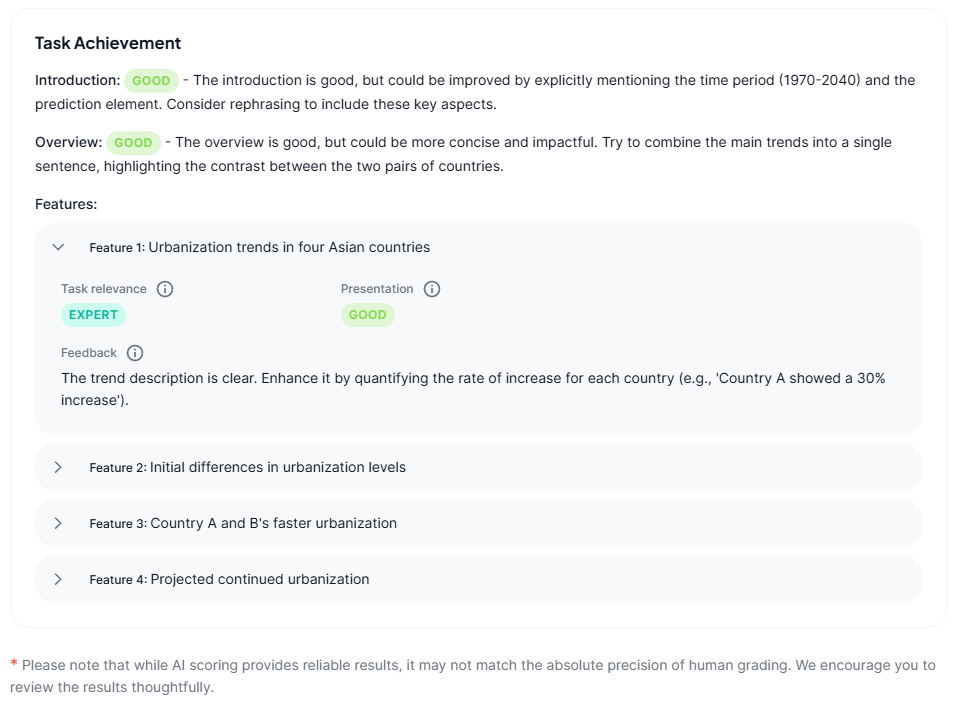The width and height of the screenshot is (966, 705).
Task: Click the info icon next to Presentation
Action: tap(432, 289)
